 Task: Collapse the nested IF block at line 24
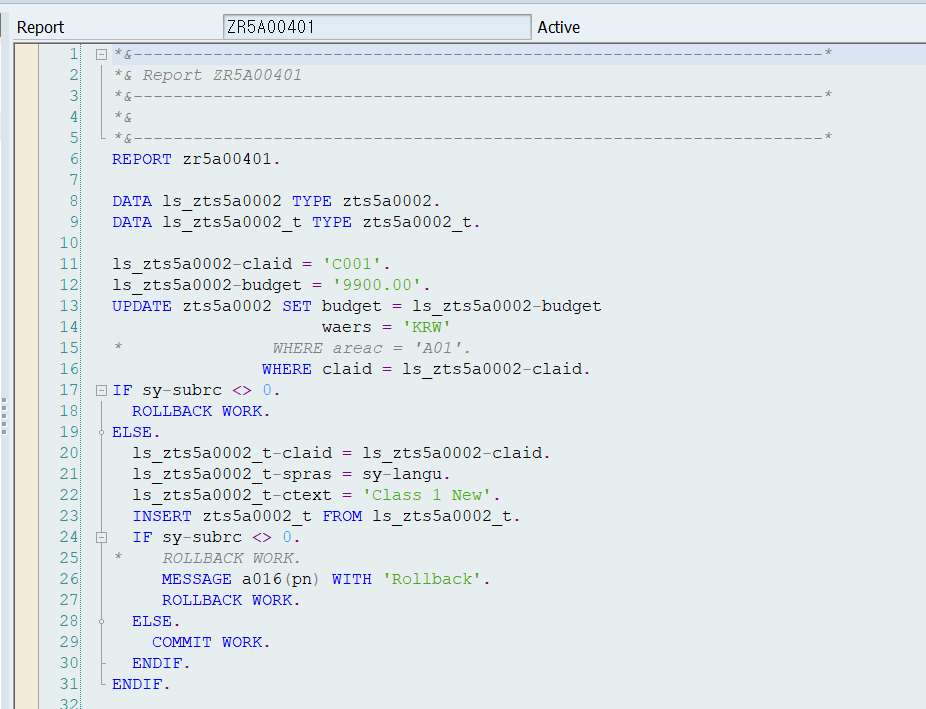click(x=102, y=537)
